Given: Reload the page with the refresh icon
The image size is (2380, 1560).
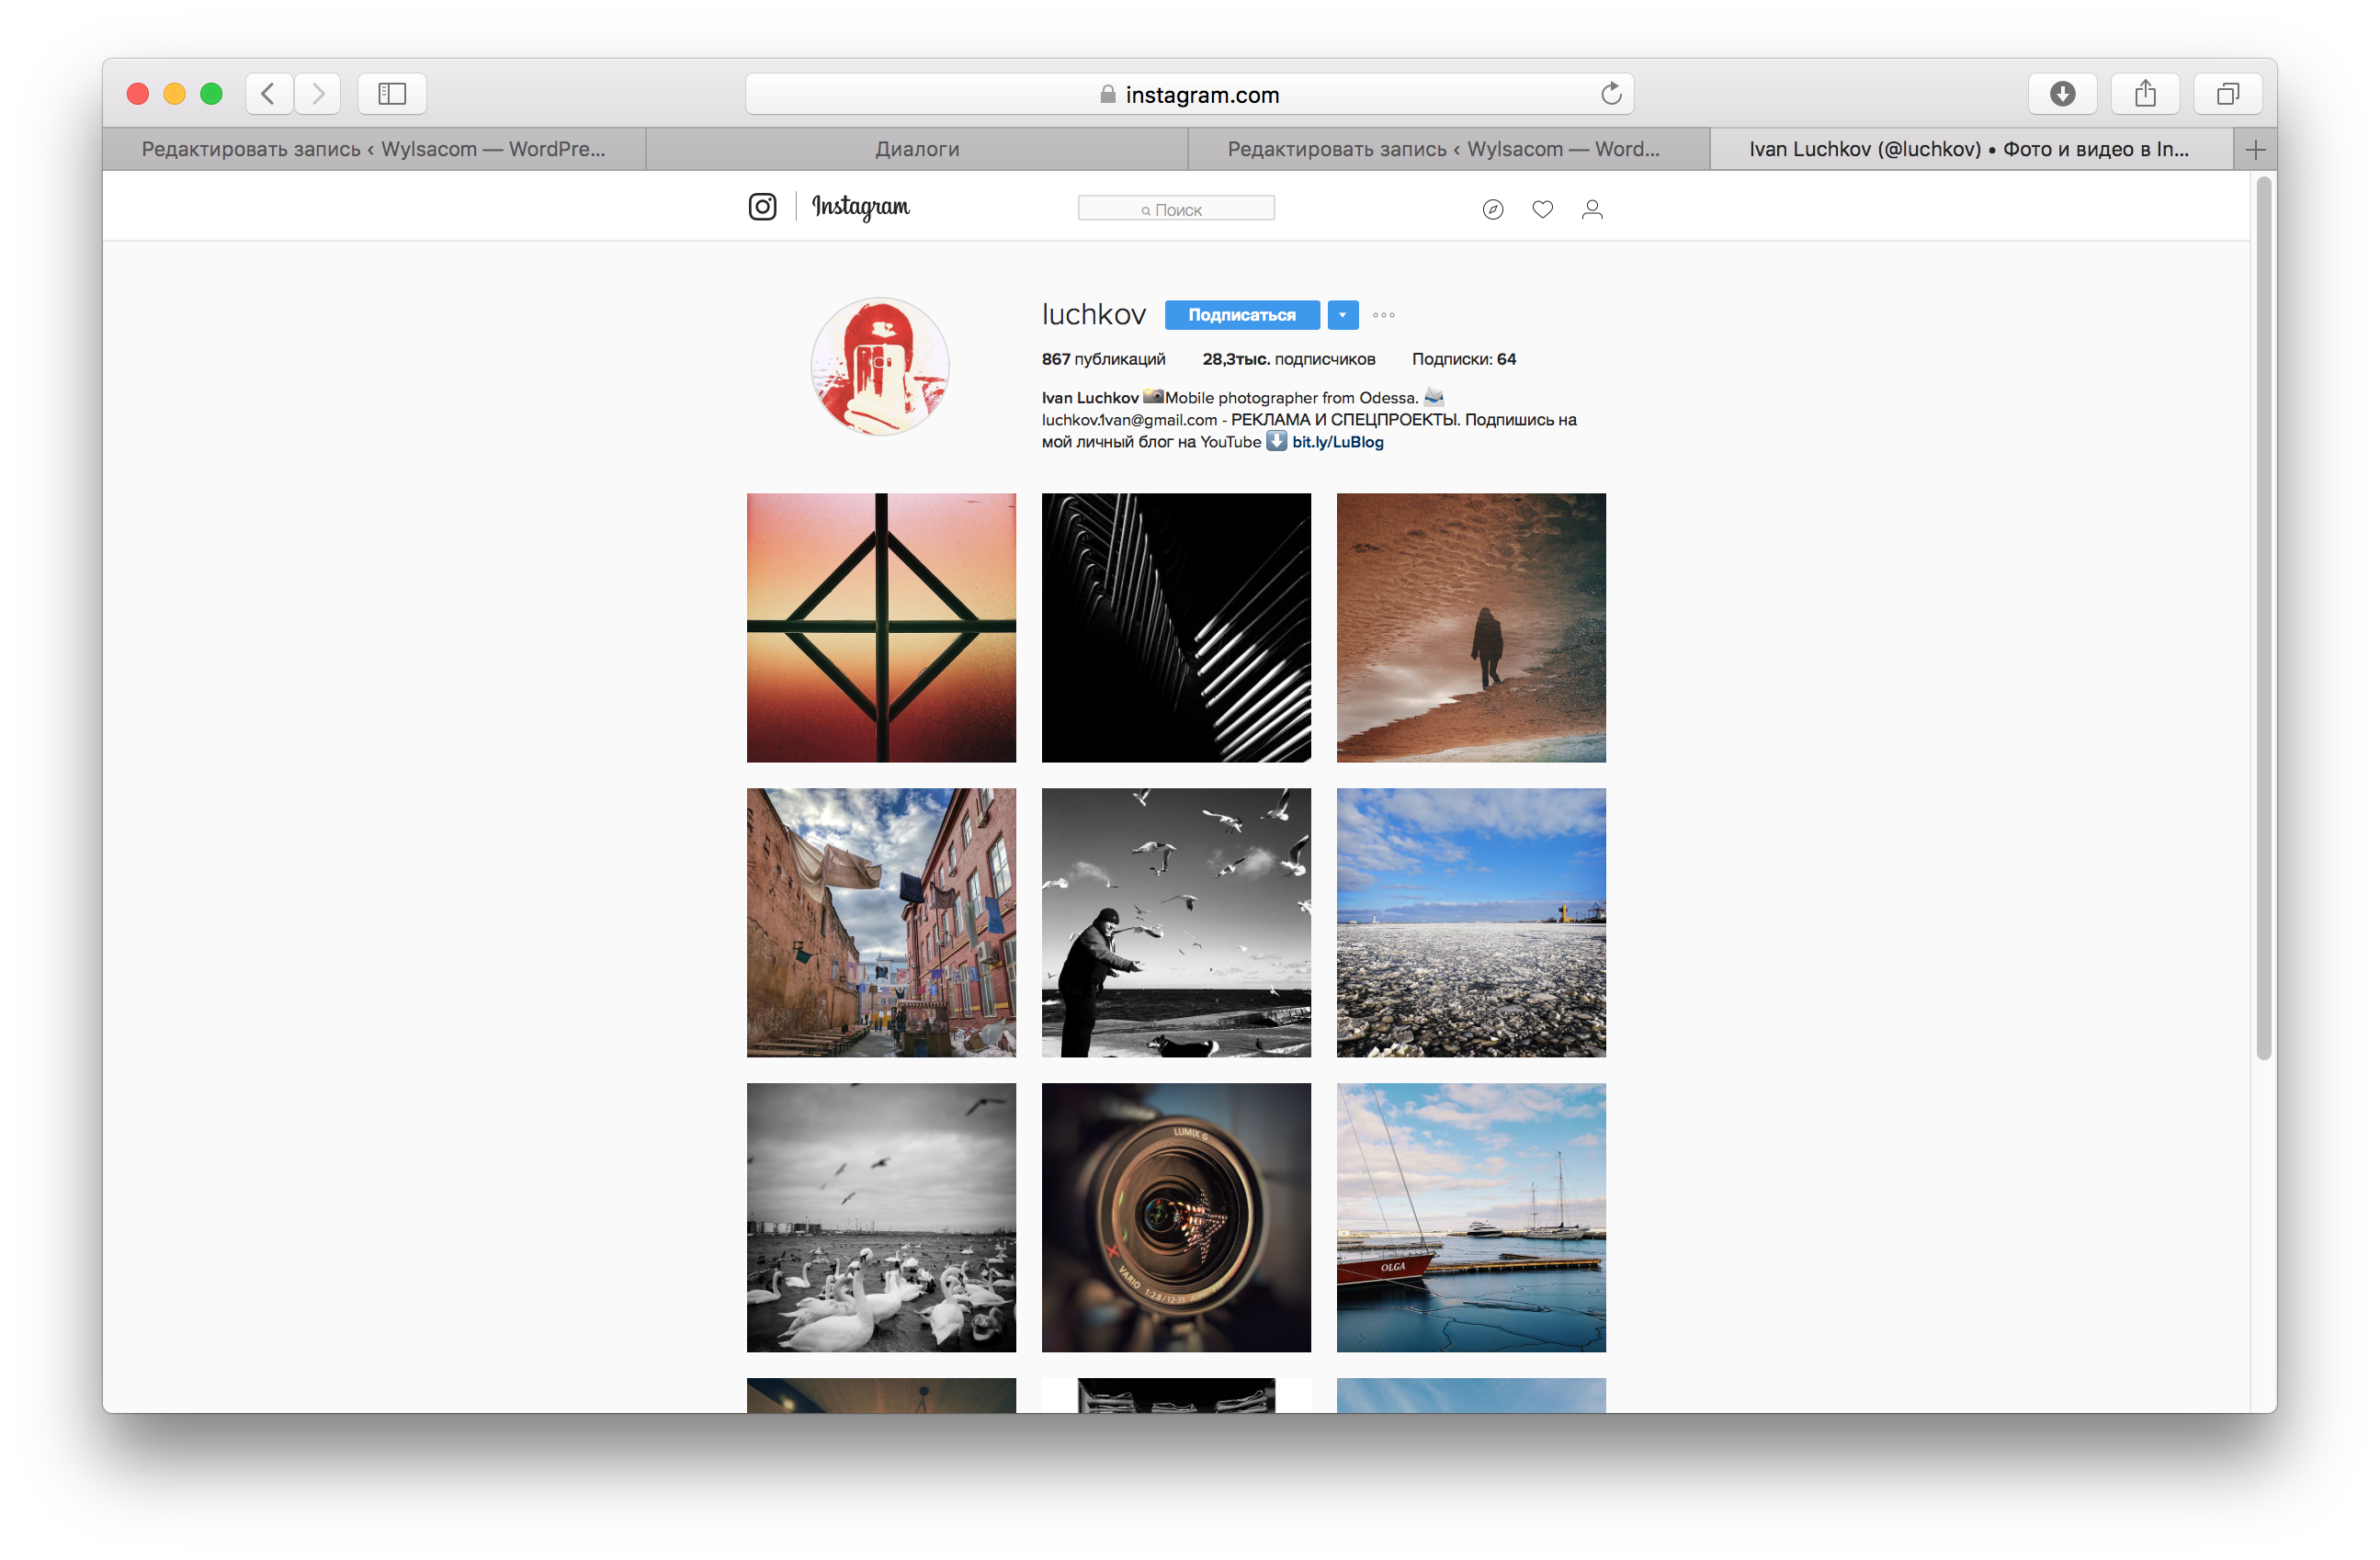Looking at the screenshot, I should point(1611,94).
